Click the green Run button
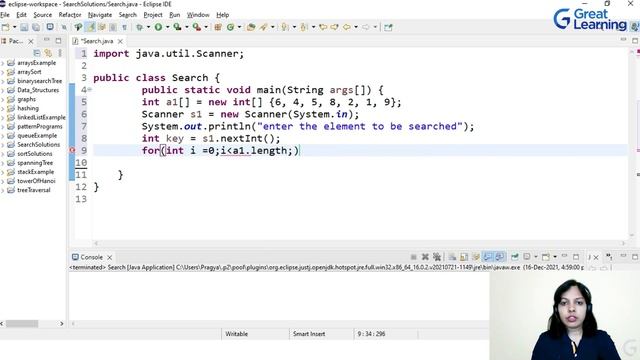The width and height of the screenshot is (640, 360). coord(158,27)
